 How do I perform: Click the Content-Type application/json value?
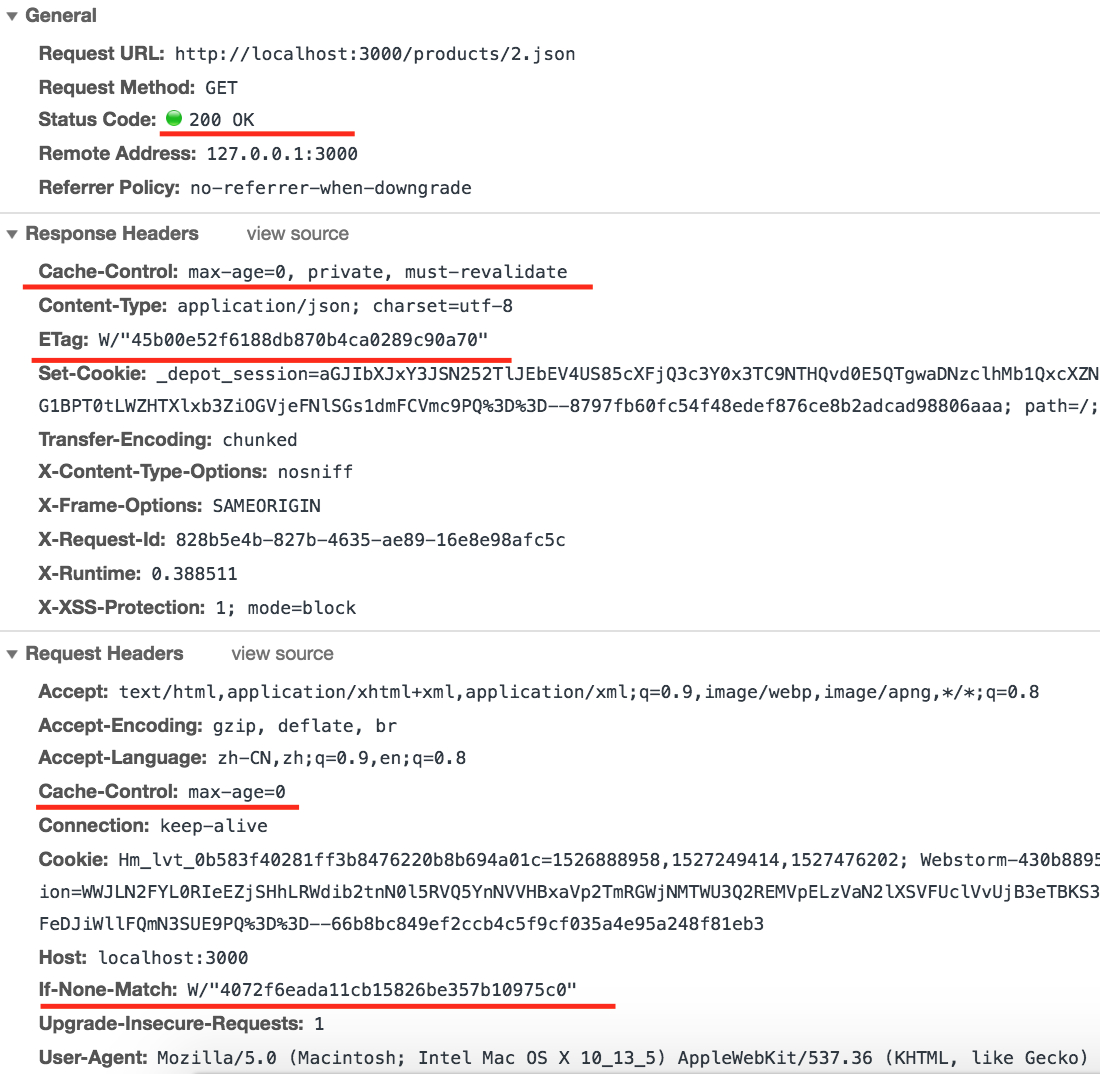(x=345, y=307)
